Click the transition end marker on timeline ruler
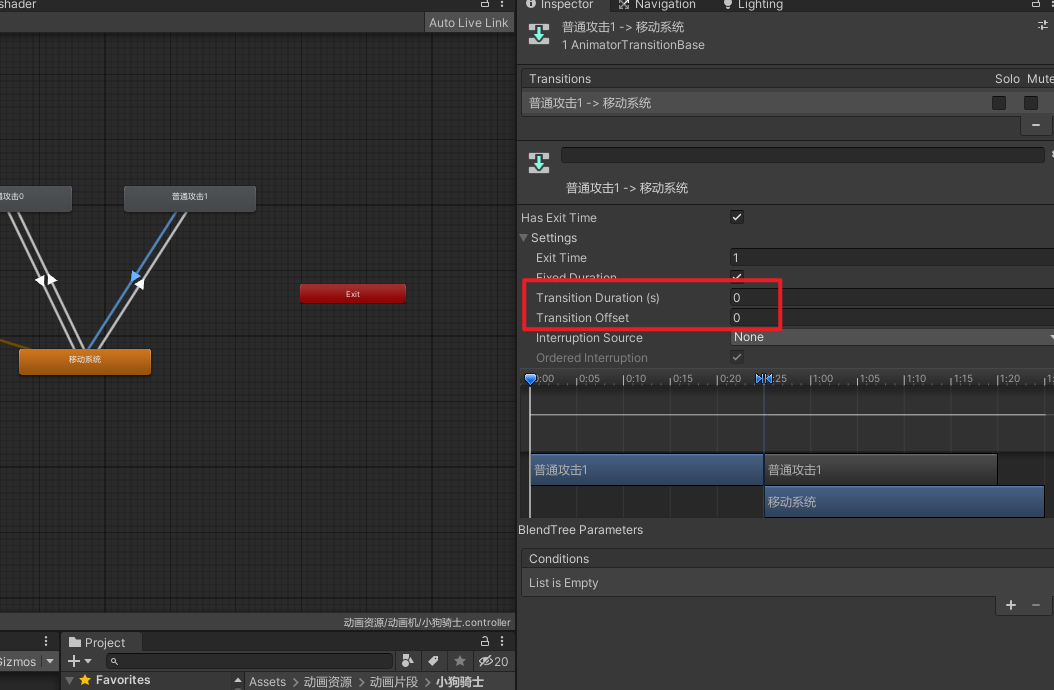Image resolution: width=1054 pixels, height=690 pixels. tap(768, 379)
